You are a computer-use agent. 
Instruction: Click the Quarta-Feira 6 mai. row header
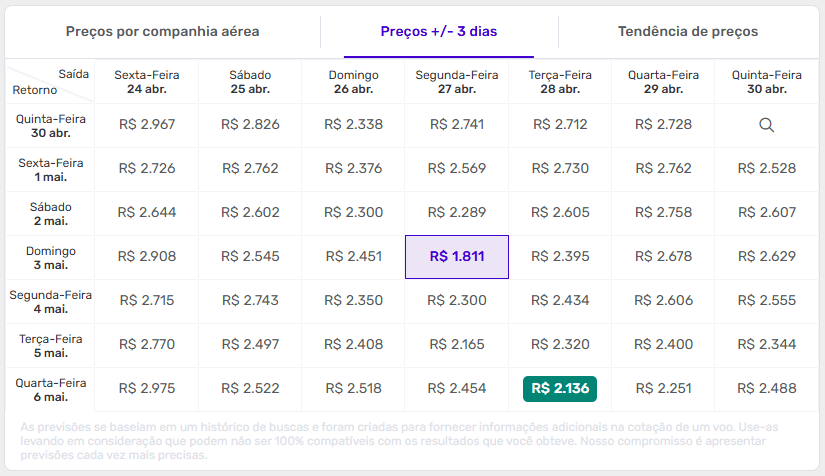pyautogui.click(x=48, y=389)
